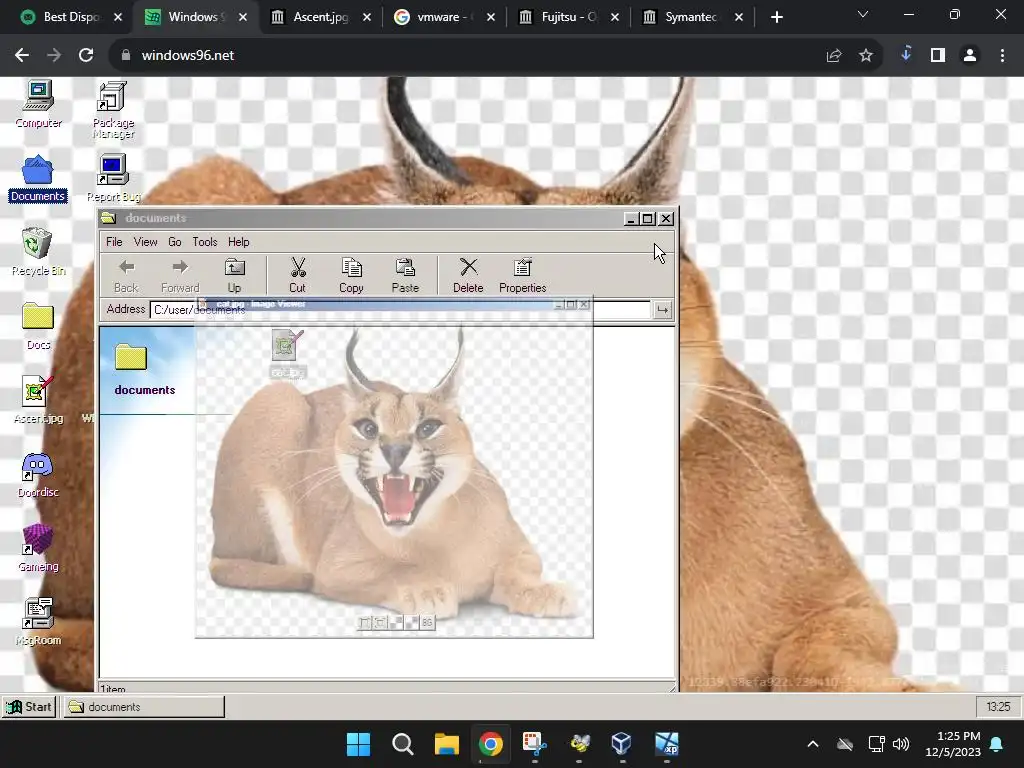This screenshot has width=1024, height=768.
Task: Open the Computer desktop icon
Action: [38, 104]
